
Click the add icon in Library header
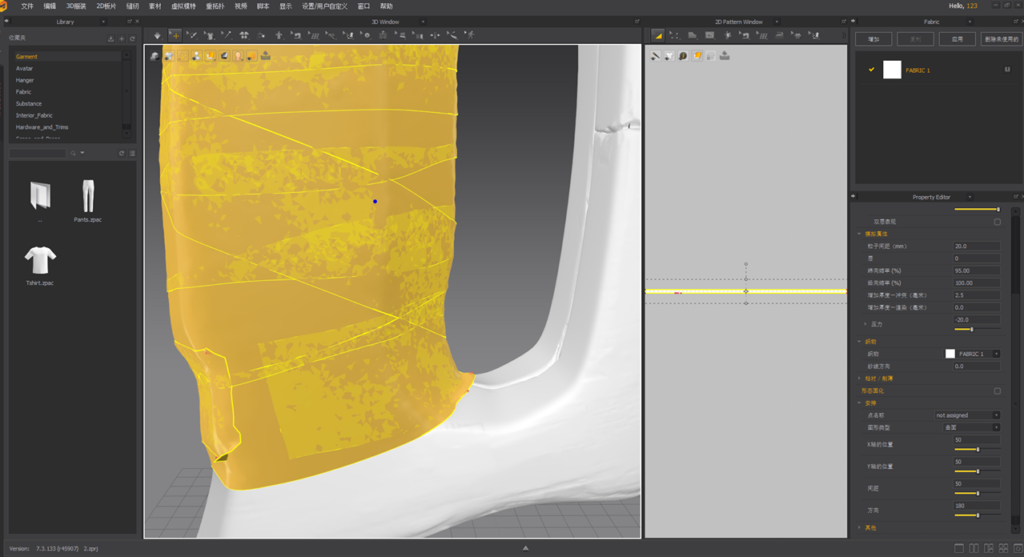click(x=121, y=38)
